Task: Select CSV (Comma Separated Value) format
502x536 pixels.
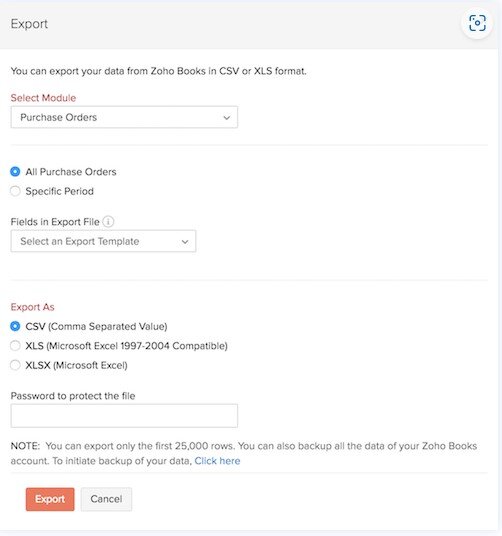Action: pos(15,326)
